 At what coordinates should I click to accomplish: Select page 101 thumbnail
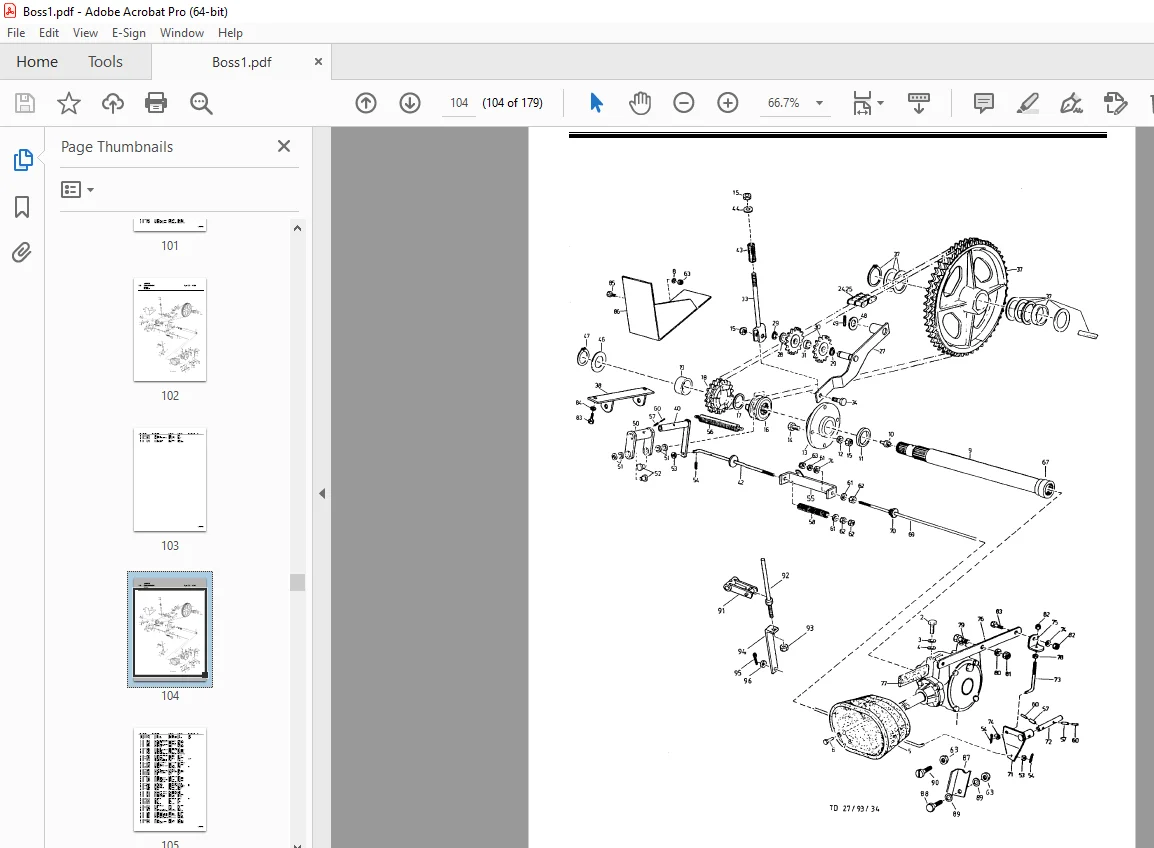(170, 225)
